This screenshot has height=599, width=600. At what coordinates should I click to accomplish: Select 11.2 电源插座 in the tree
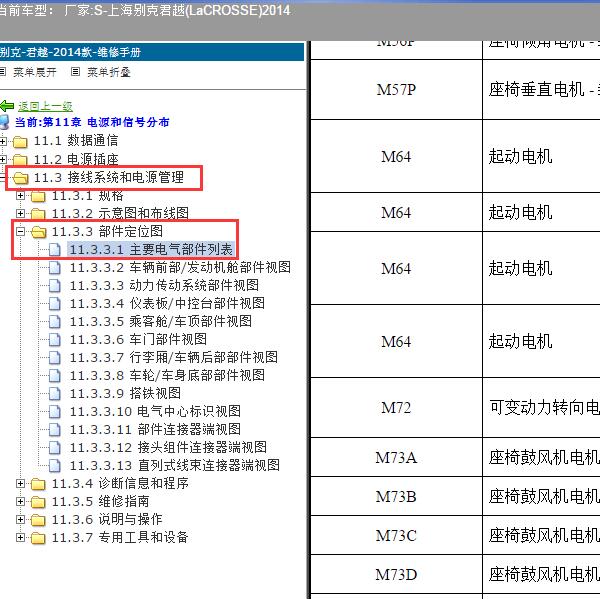click(x=76, y=159)
